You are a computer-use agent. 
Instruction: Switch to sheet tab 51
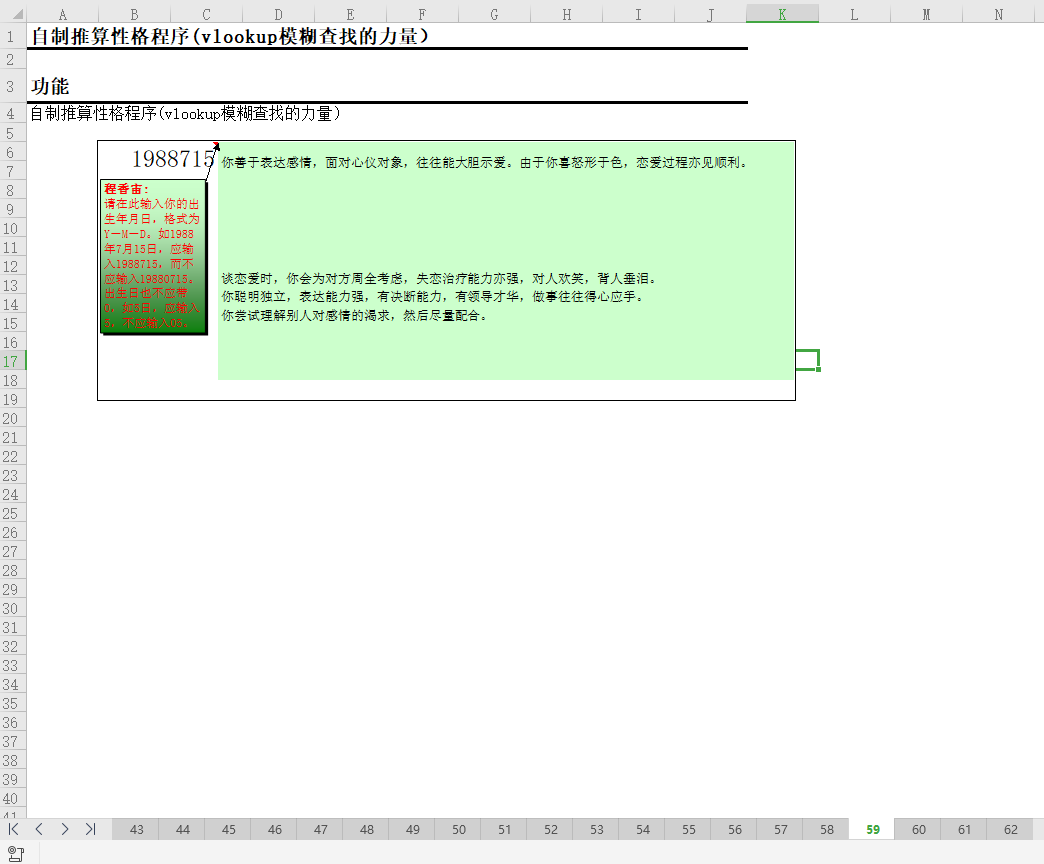tap(505, 829)
